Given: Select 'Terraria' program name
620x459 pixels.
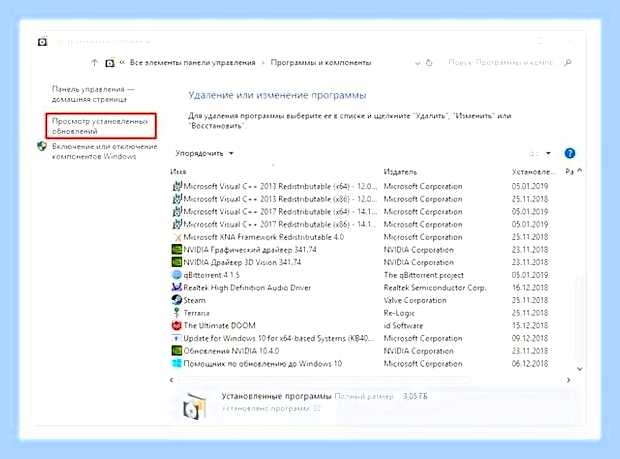Looking at the screenshot, I should point(197,313).
